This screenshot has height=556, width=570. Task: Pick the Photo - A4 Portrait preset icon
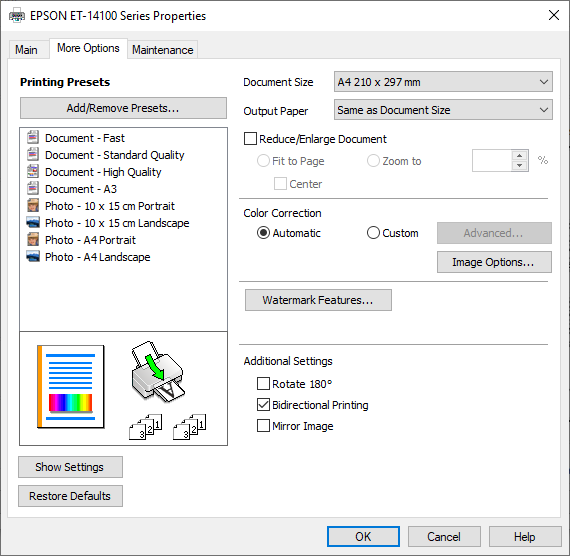point(33,240)
